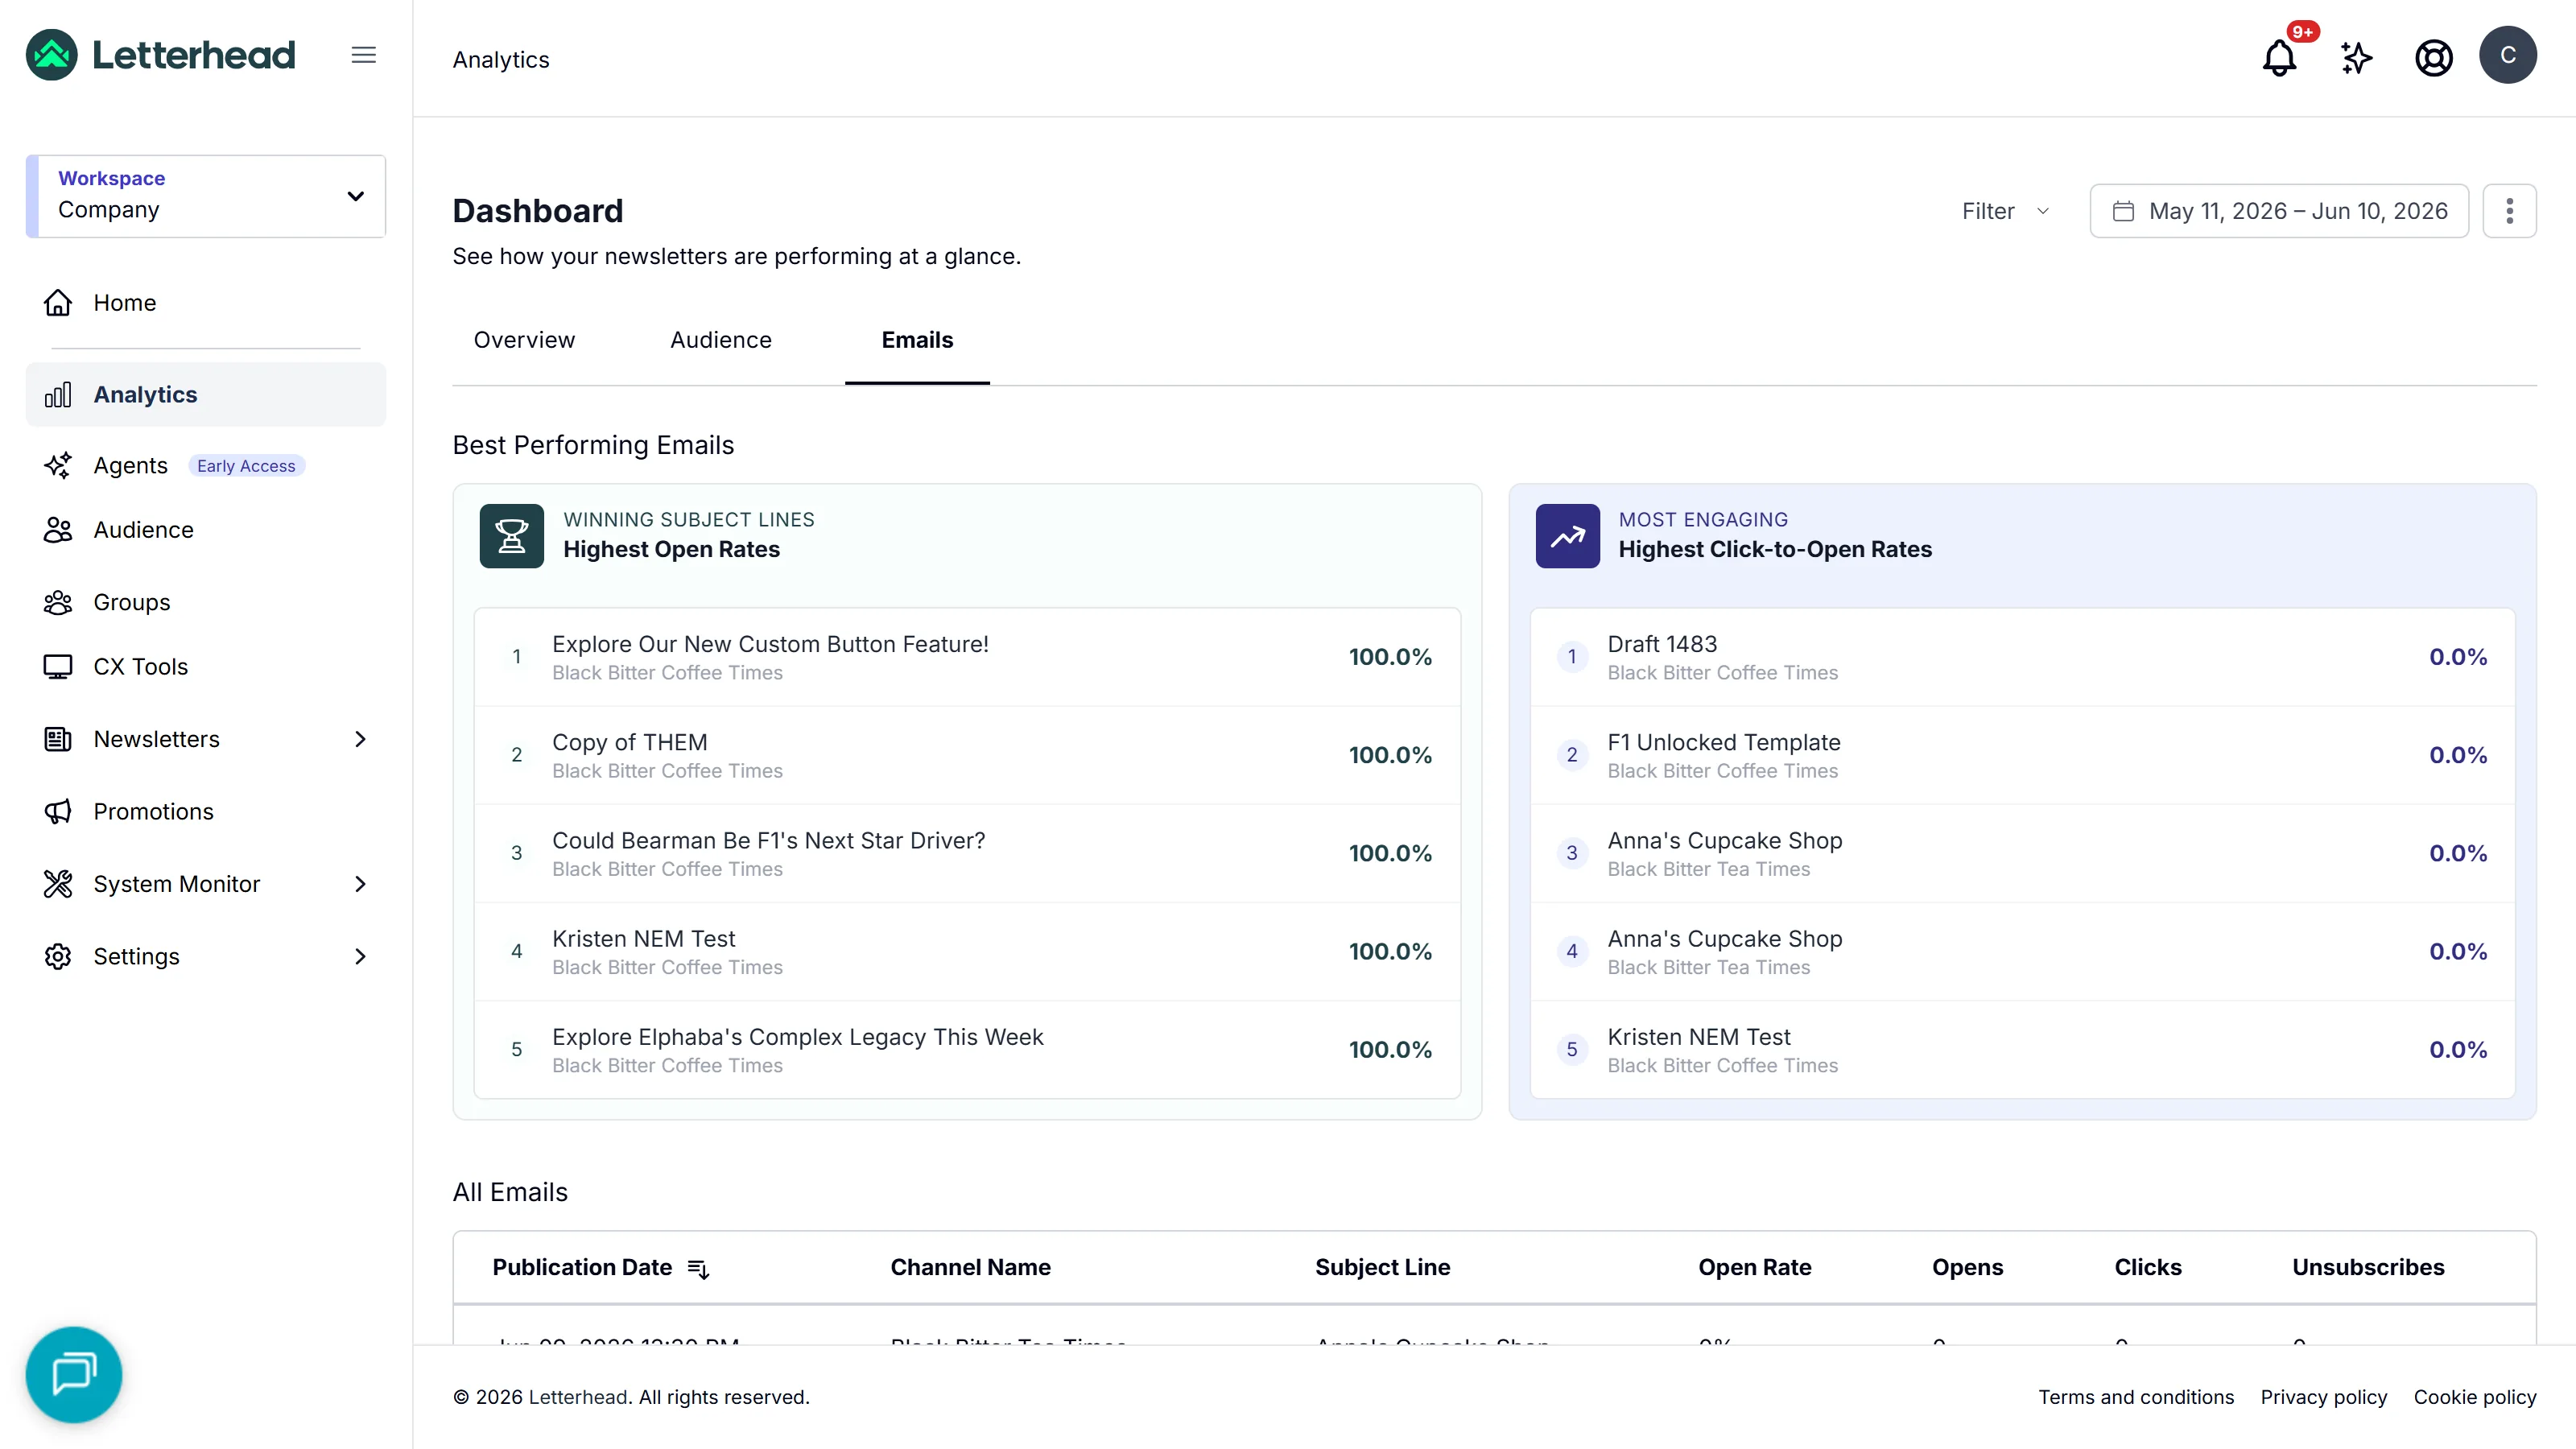This screenshot has height=1449, width=2576.
Task: Expand the Filter dropdown
Action: [2006, 211]
